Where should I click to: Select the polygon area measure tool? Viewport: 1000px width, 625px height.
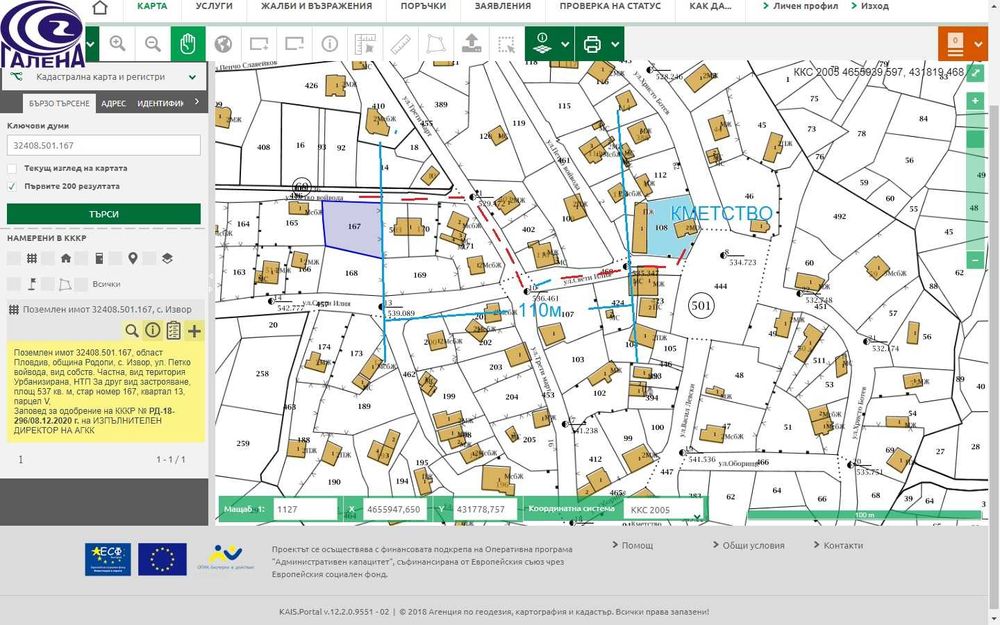[436, 44]
